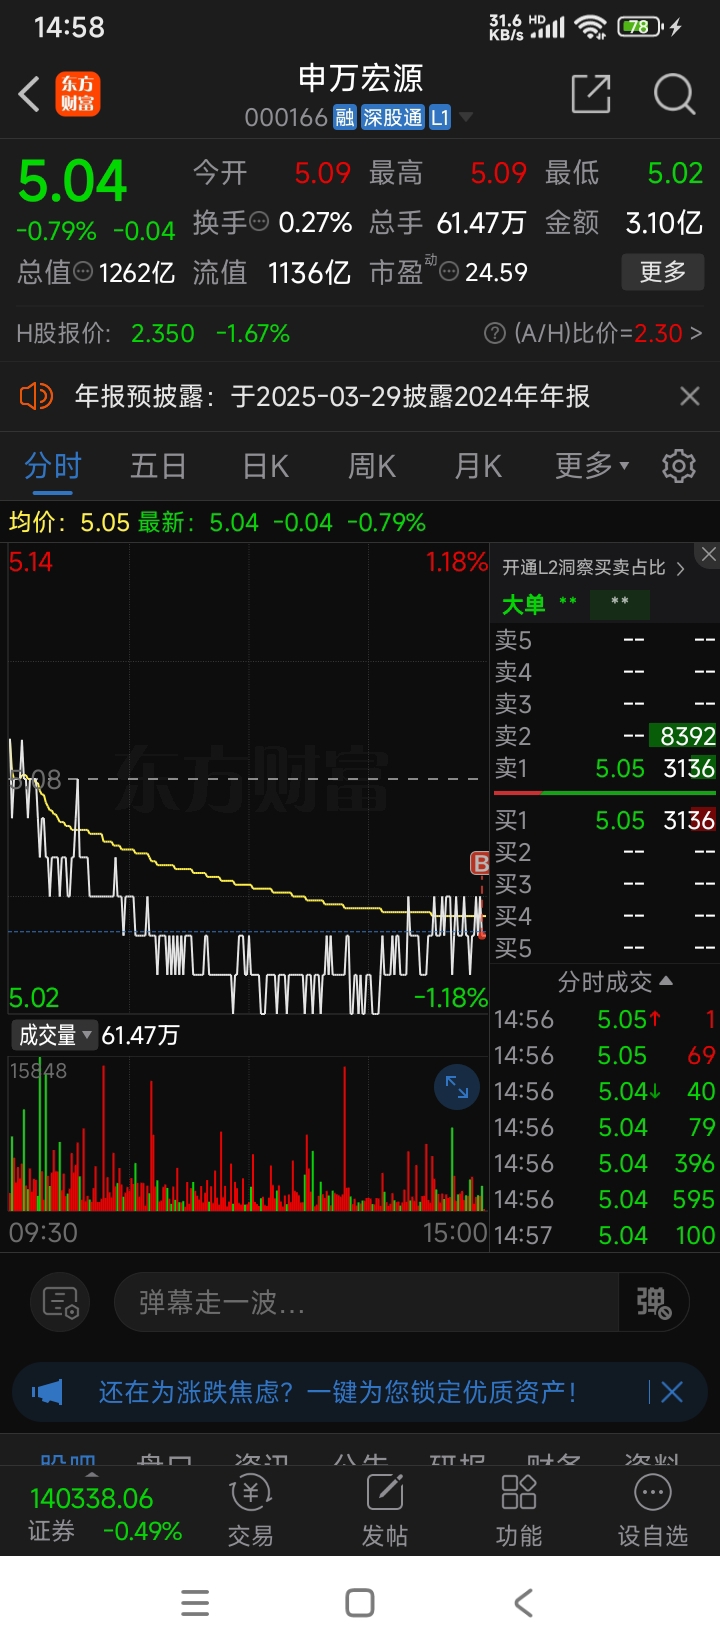
Task: Open the 成交量 indicator dropdown
Action: 55,1035
